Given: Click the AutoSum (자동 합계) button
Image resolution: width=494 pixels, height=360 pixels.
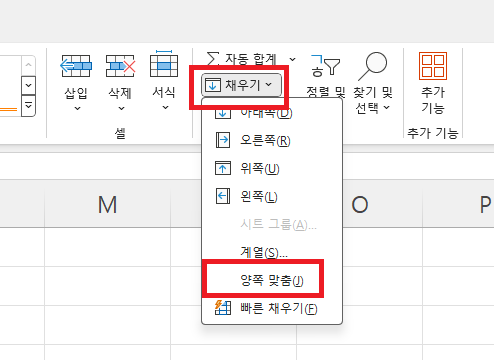Looking at the screenshot, I should coord(242,59).
